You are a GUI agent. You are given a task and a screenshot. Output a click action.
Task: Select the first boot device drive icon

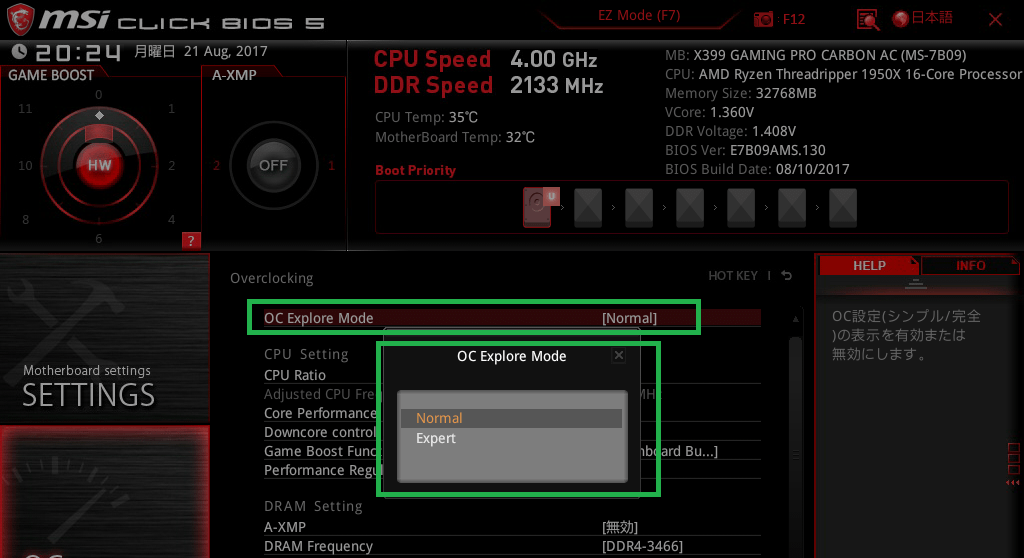(537, 207)
